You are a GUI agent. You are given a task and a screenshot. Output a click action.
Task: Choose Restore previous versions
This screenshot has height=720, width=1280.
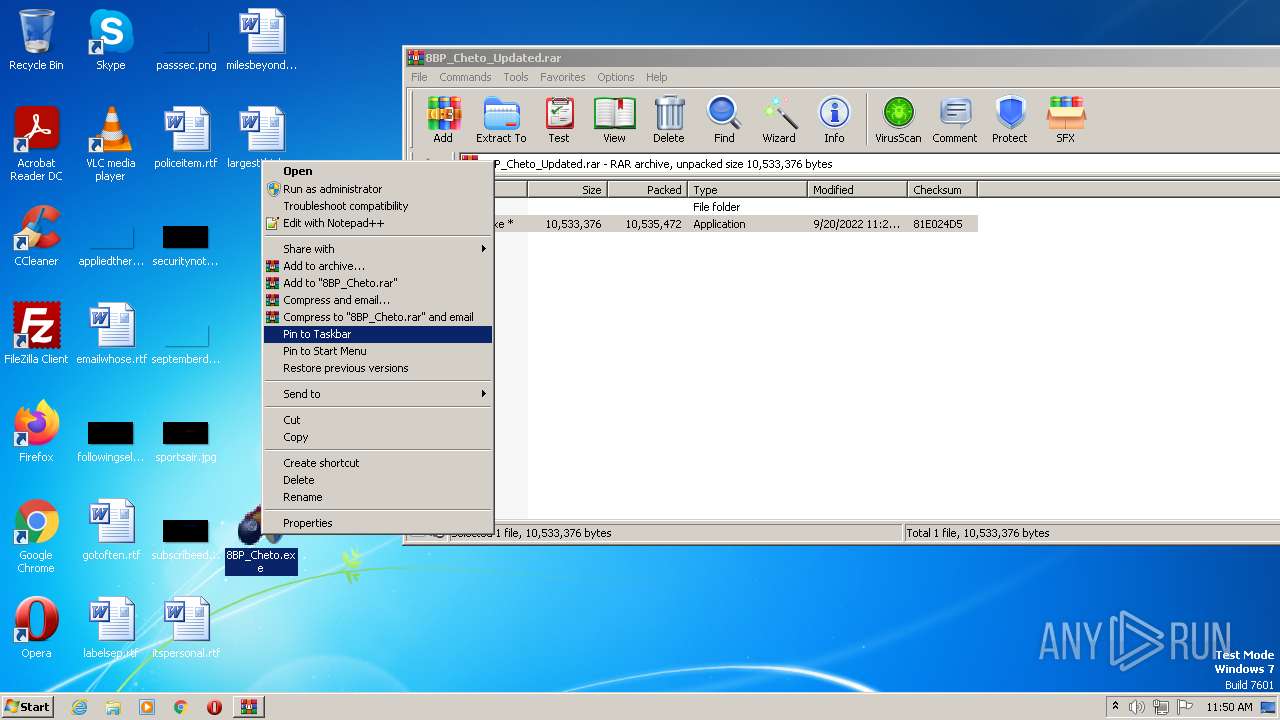(x=378, y=368)
